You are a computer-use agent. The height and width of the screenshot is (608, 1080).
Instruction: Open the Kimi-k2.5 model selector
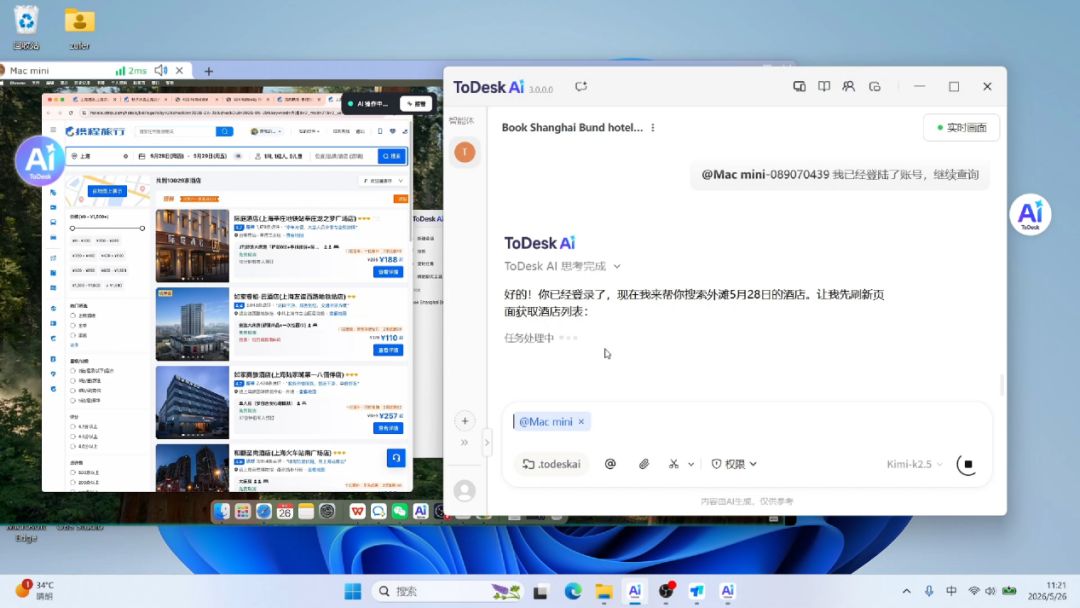pos(914,464)
